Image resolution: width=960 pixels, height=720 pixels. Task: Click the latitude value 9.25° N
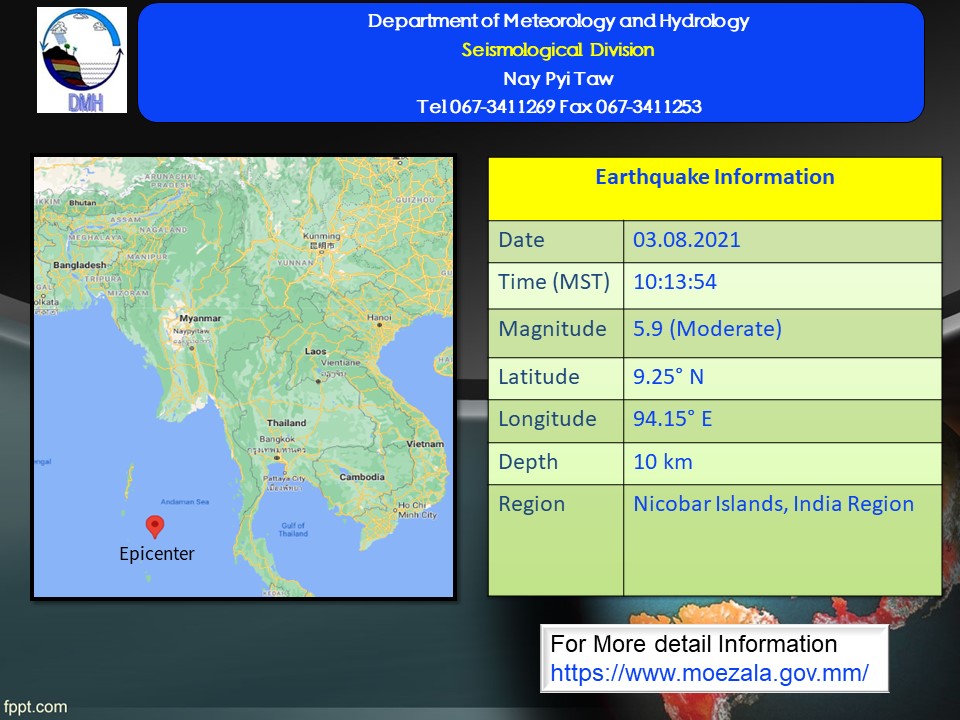coord(668,377)
